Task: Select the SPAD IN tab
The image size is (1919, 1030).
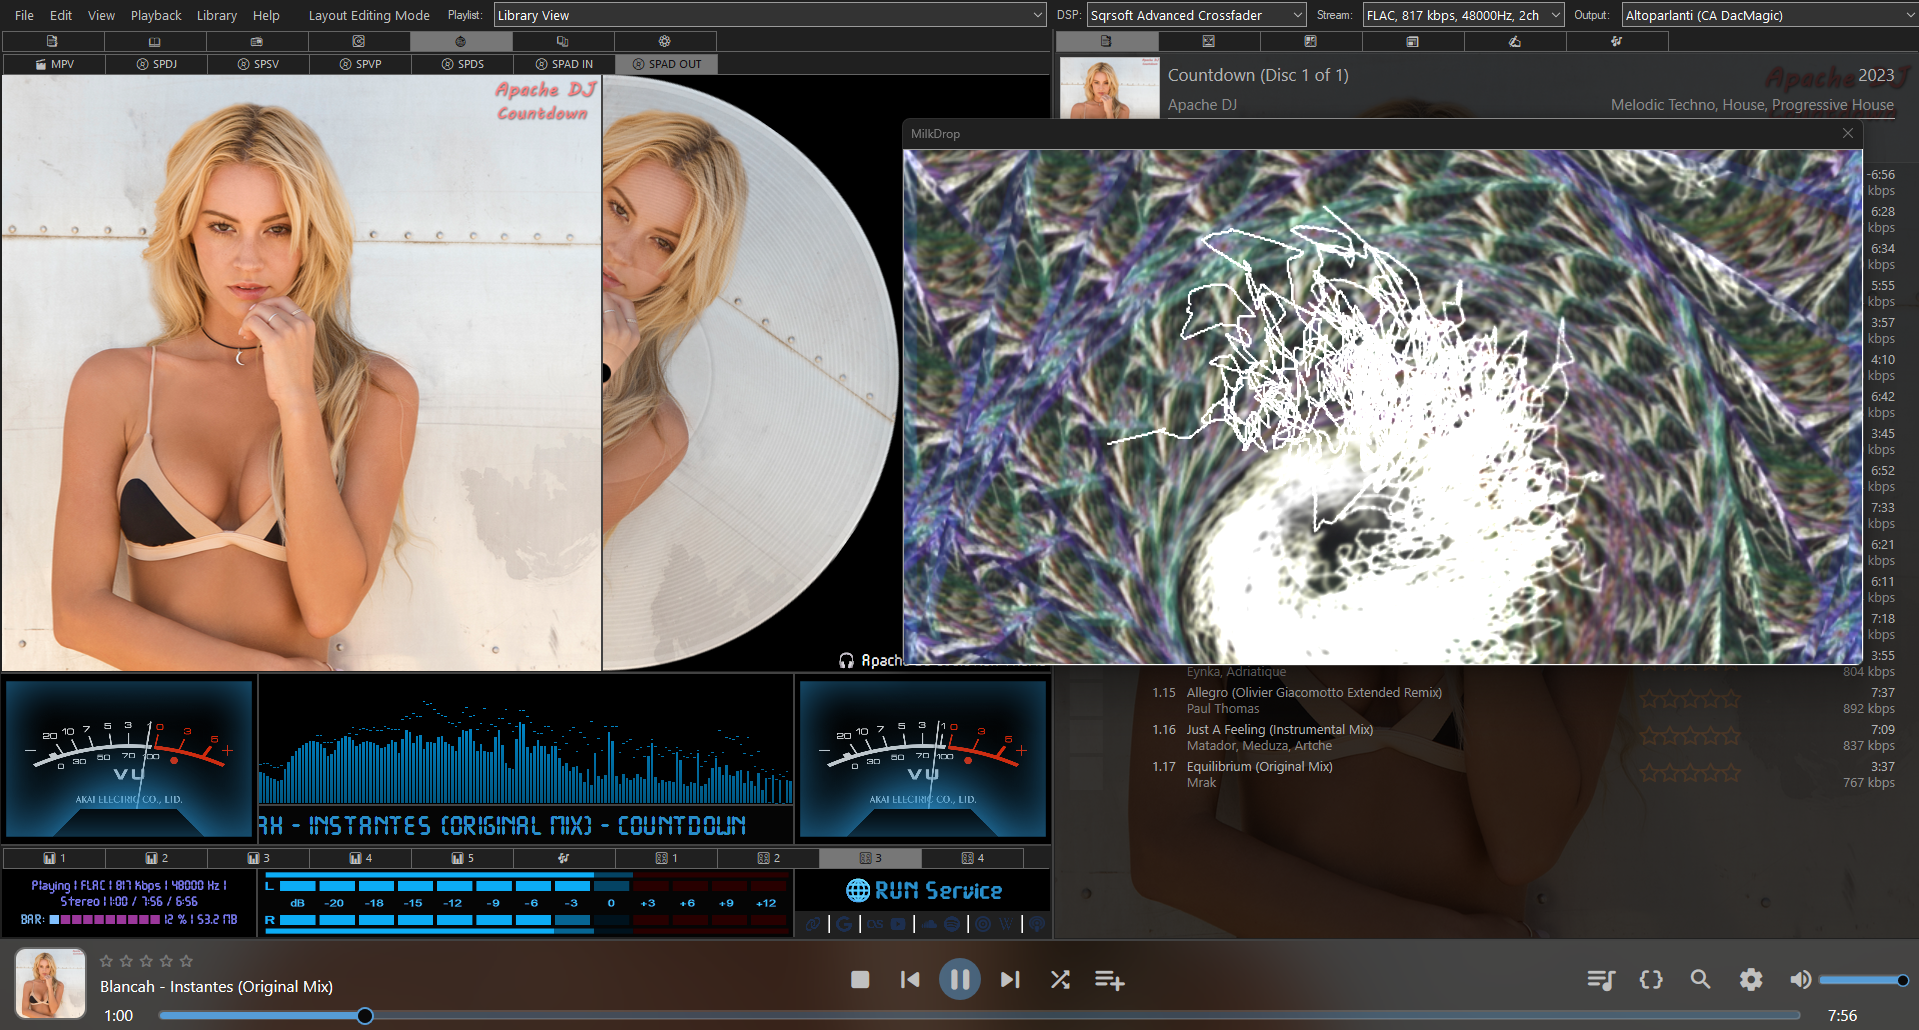Action: (564, 64)
